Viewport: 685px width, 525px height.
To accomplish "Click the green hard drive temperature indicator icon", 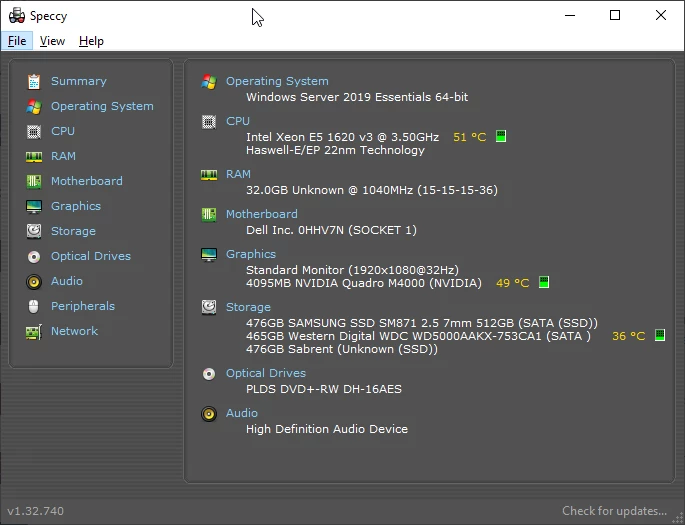I will tap(660, 335).
